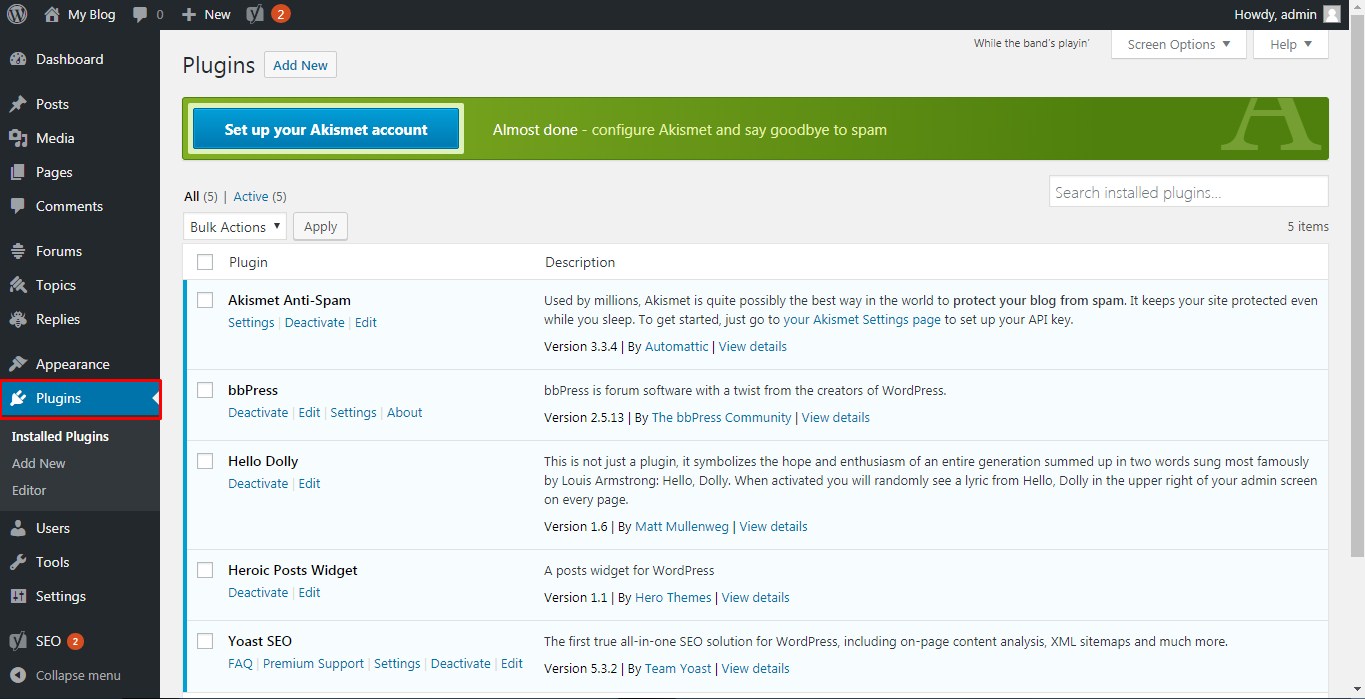Click the Pages icon in sidebar
Image resolution: width=1365 pixels, height=699 pixels.
18,172
